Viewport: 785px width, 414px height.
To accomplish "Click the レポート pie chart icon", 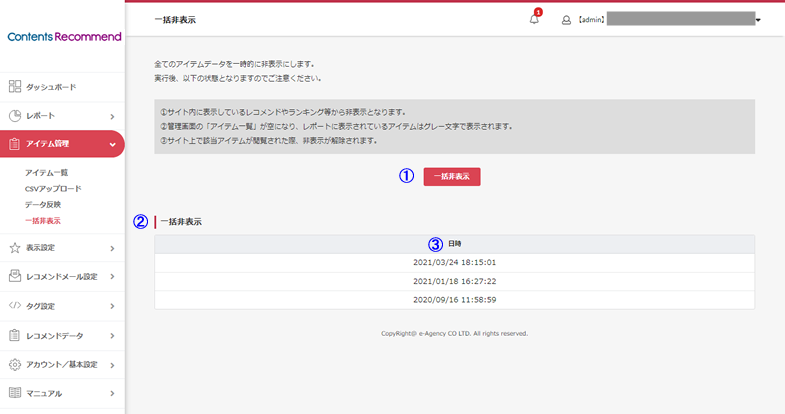I will [x=15, y=116].
